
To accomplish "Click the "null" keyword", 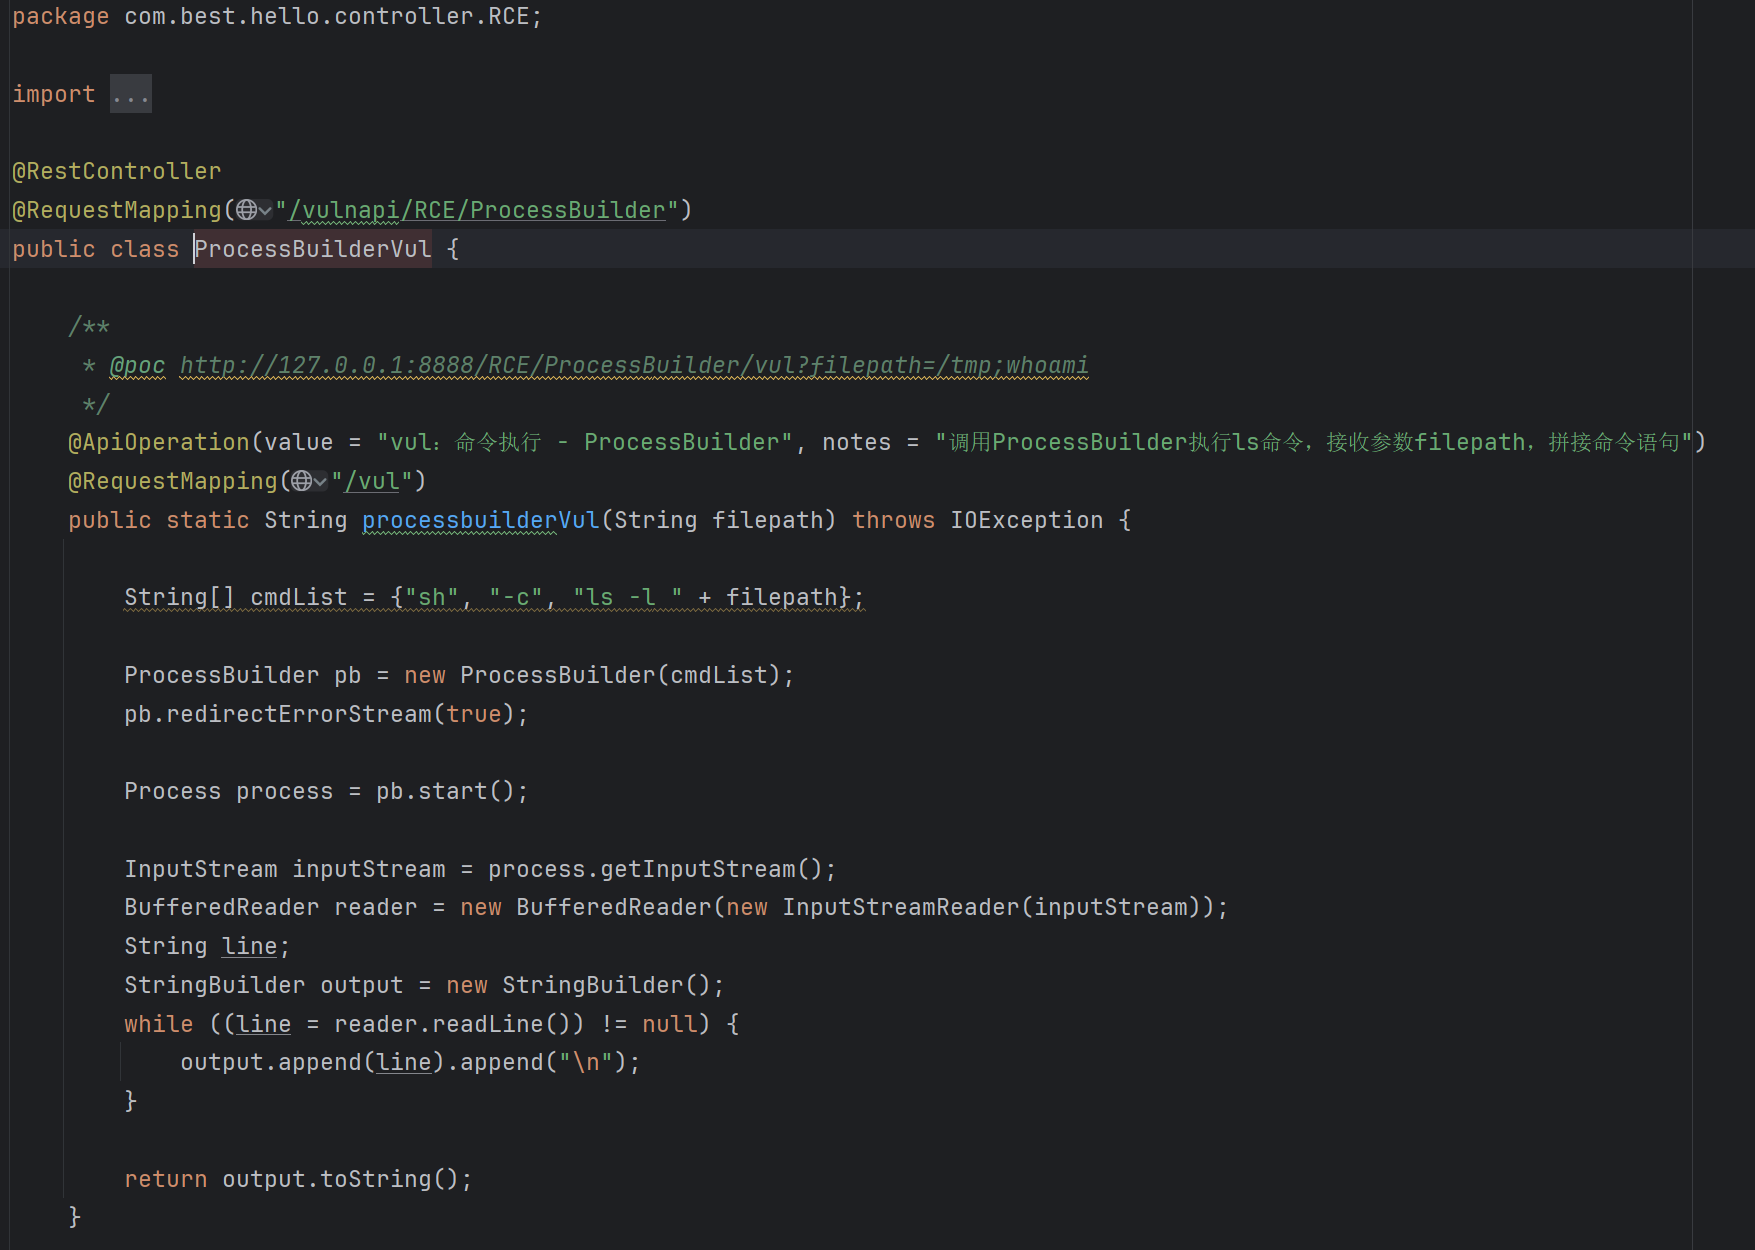I will point(670,1024).
